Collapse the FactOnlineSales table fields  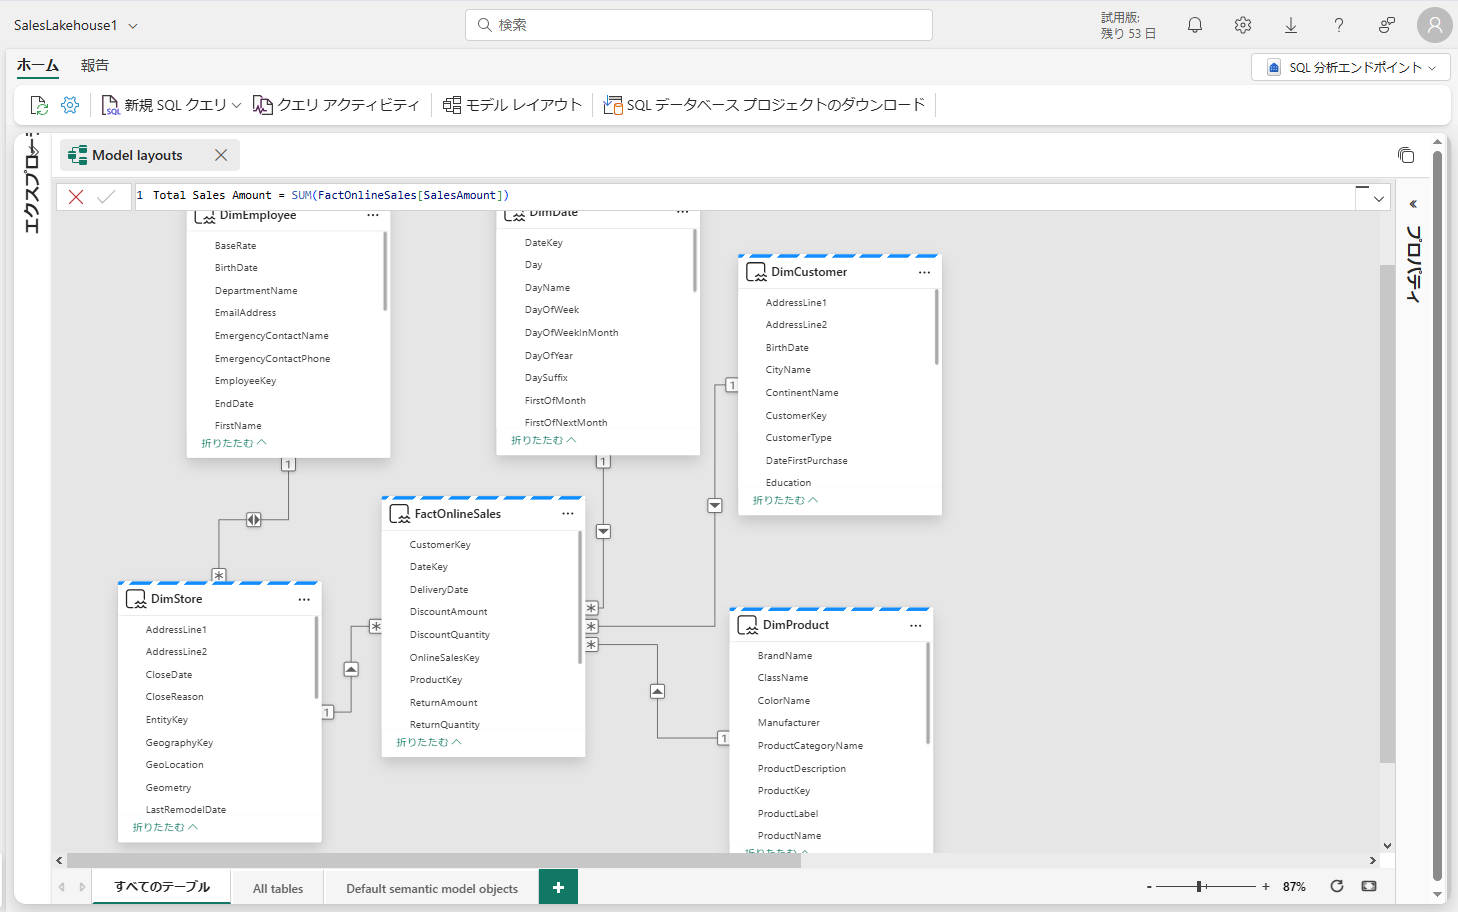429,742
